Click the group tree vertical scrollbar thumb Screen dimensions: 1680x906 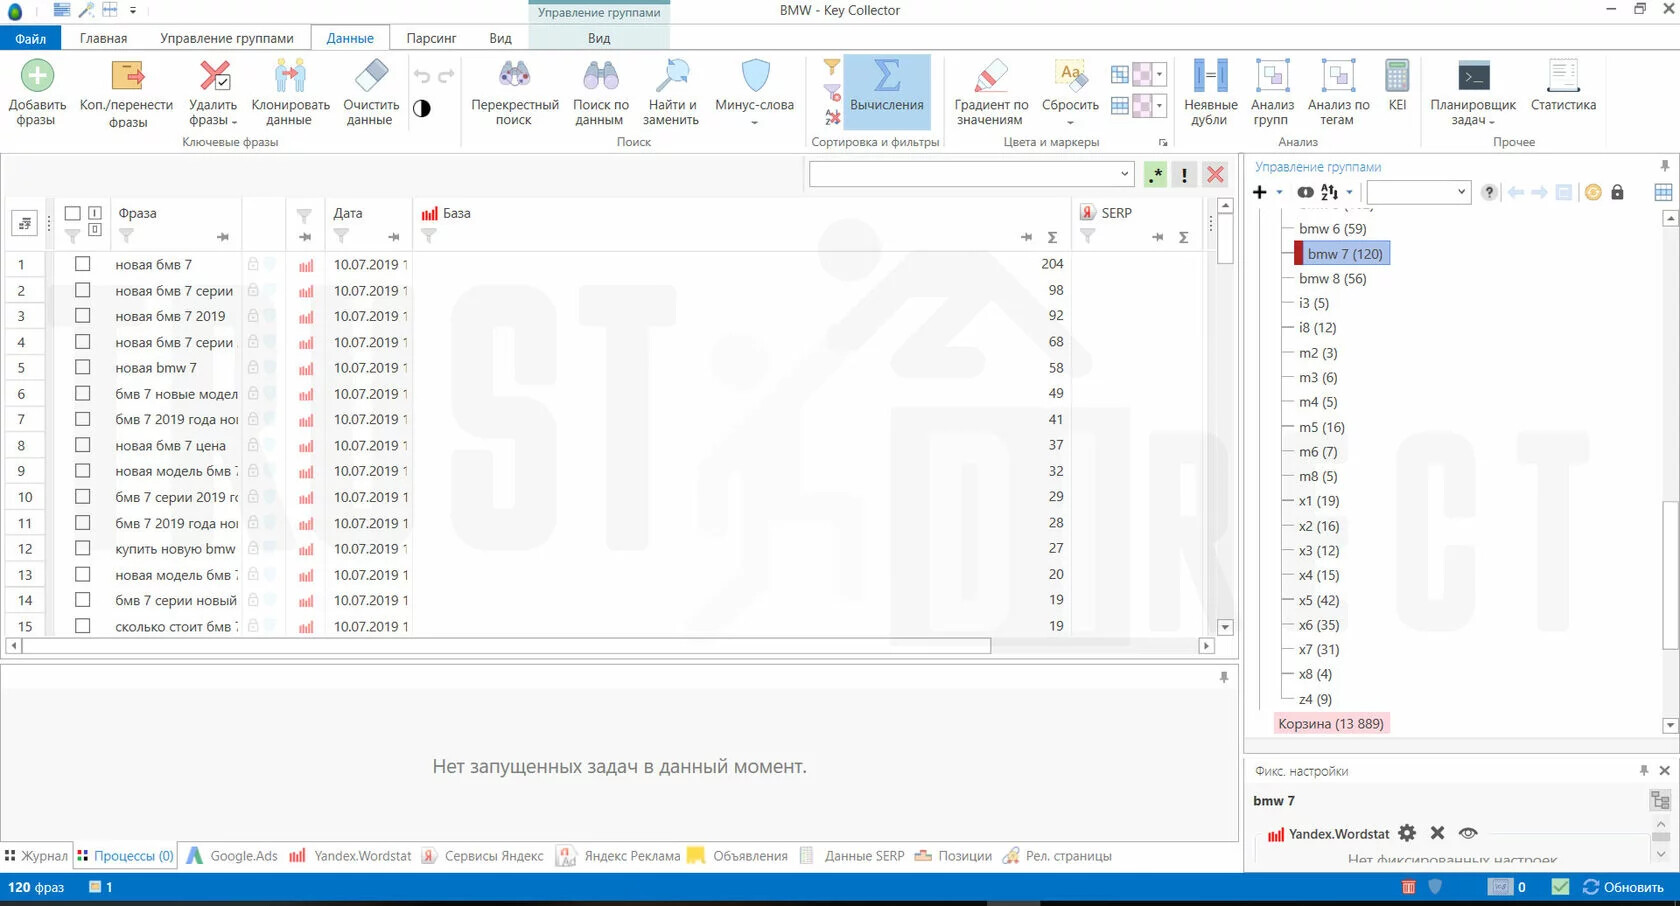[x=1670, y=575]
